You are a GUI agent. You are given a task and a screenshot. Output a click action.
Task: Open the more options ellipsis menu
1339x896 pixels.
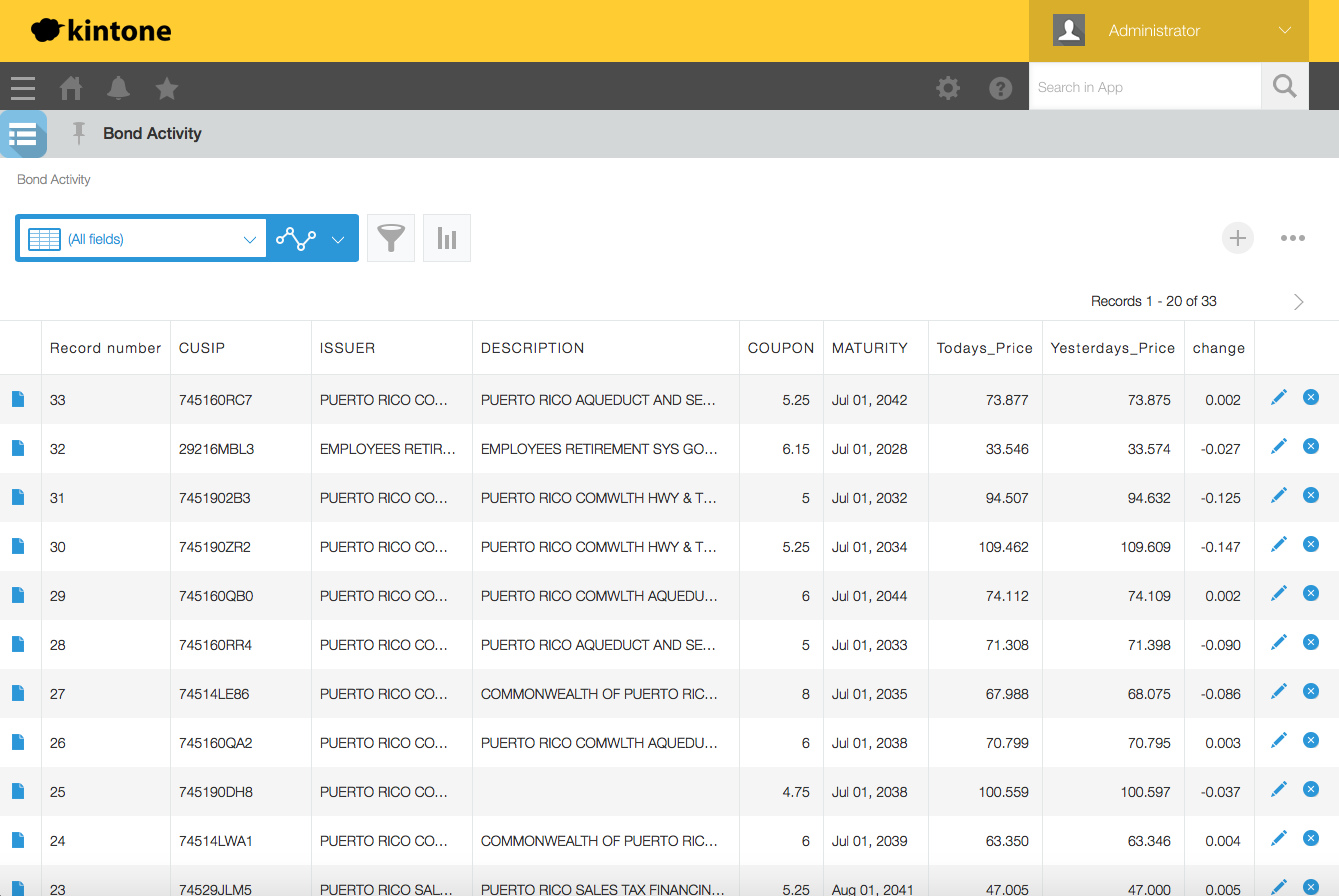pos(1292,238)
